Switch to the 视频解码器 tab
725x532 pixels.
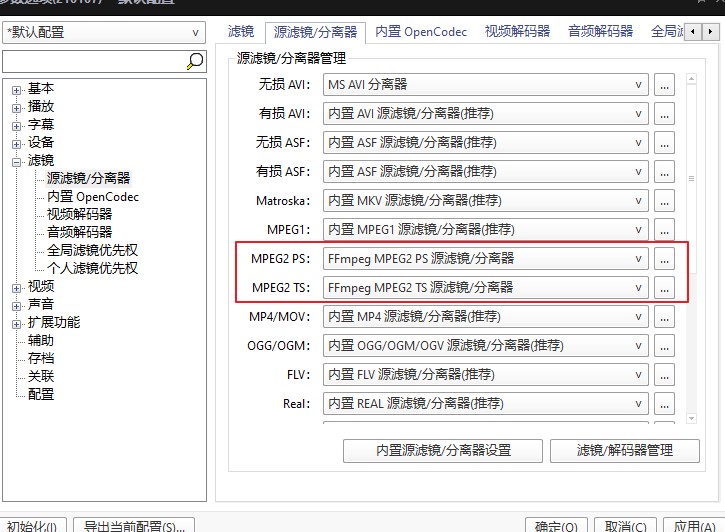517,32
